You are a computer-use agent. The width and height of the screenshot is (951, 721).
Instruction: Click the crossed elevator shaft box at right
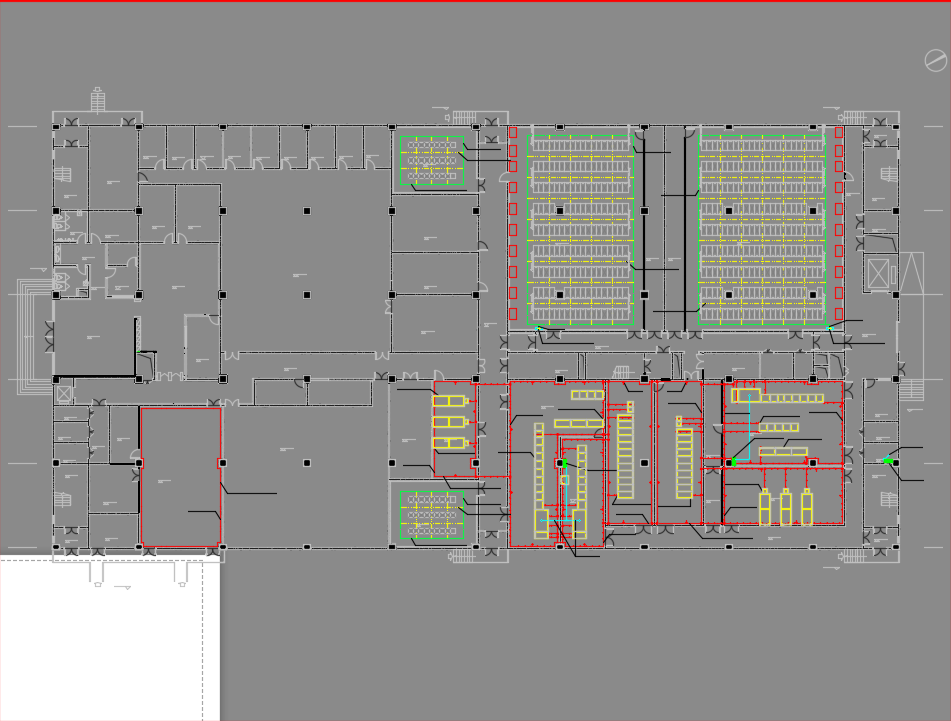pyautogui.click(x=878, y=273)
